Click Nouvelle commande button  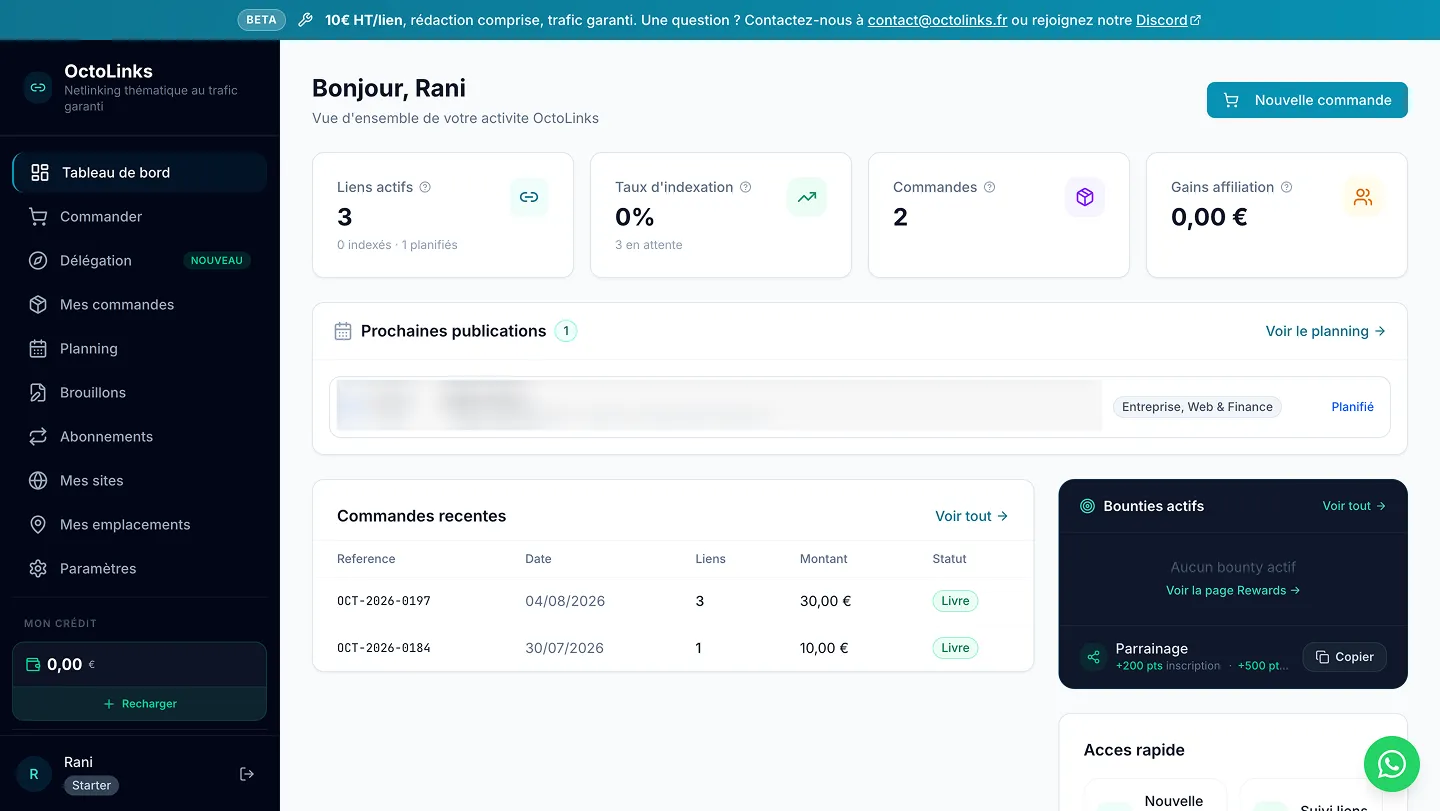pos(1307,100)
